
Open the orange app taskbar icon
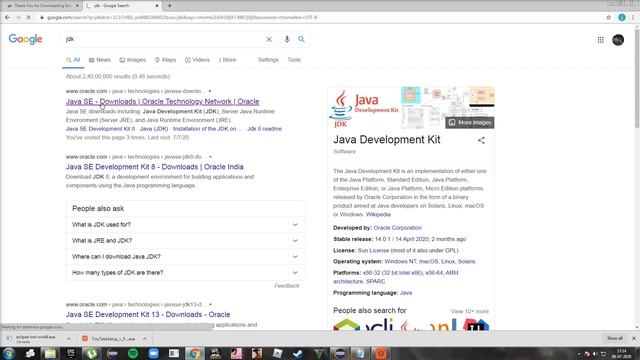[x=381, y=353]
